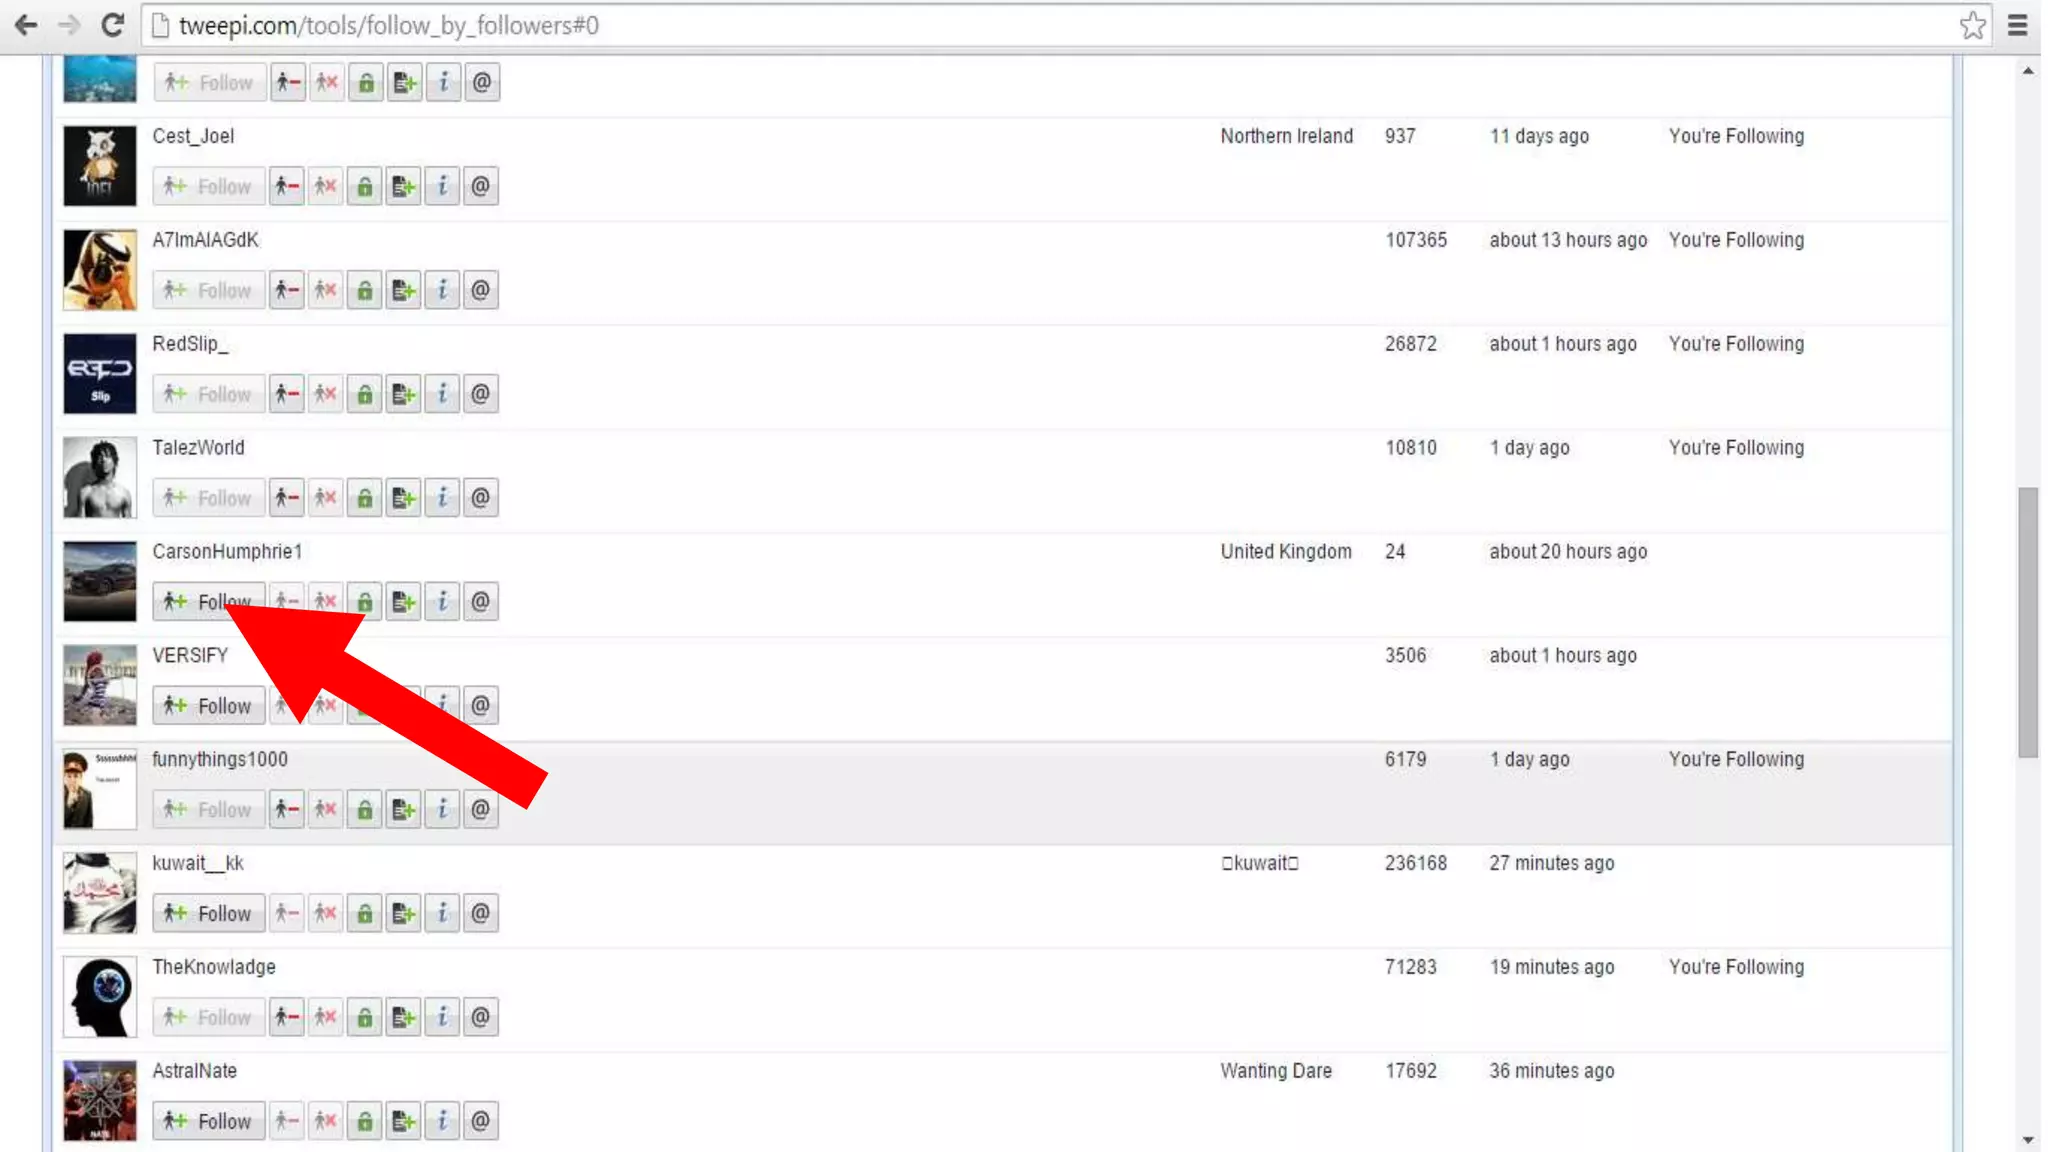Add RedSlip_ to a list
This screenshot has height=1152, width=2048.
coord(403,394)
